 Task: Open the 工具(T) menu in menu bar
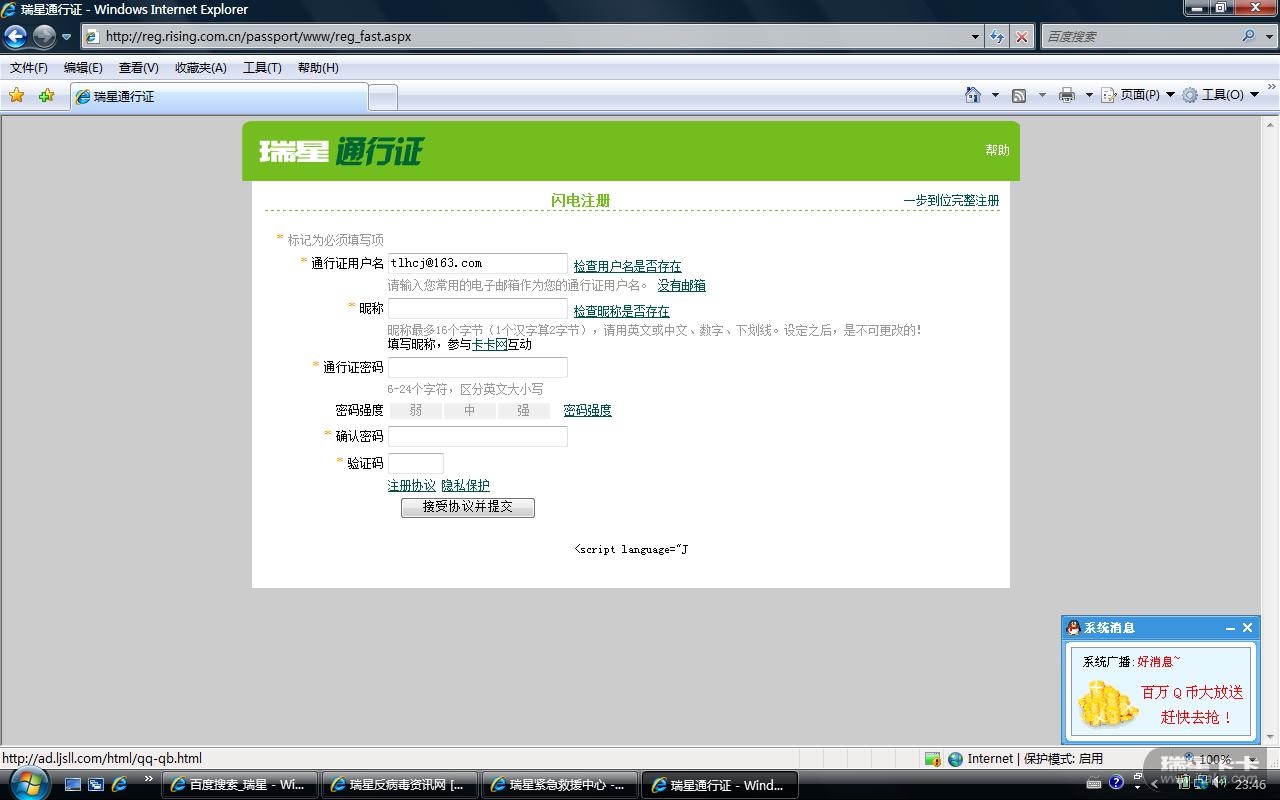(262, 68)
